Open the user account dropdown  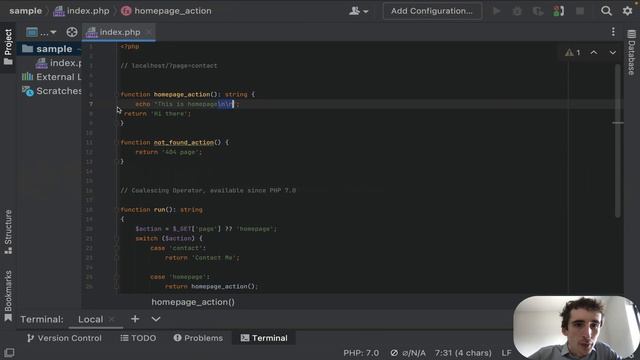[x=358, y=11]
